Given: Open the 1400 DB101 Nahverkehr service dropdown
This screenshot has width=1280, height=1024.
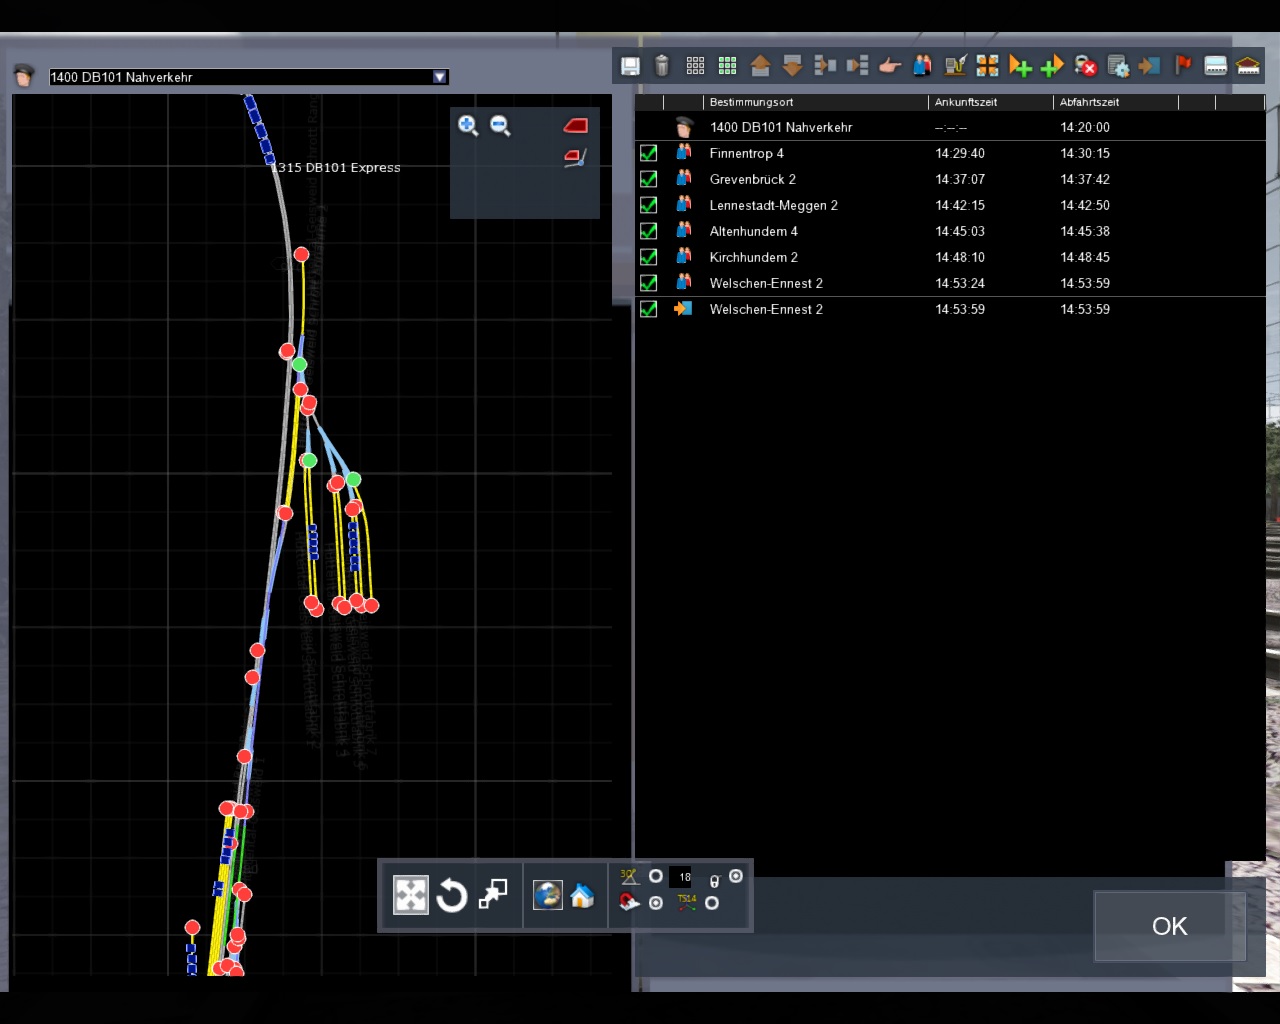Looking at the screenshot, I should click(x=439, y=77).
